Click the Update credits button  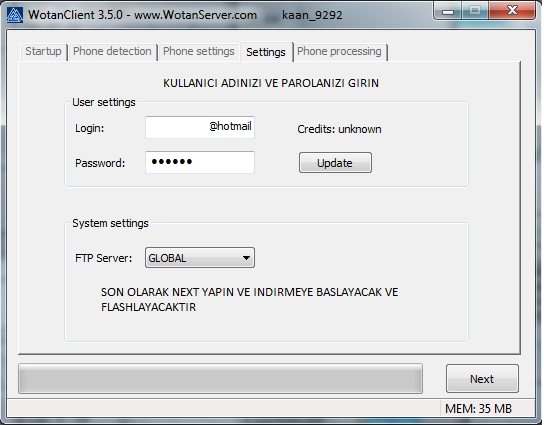pyautogui.click(x=335, y=162)
